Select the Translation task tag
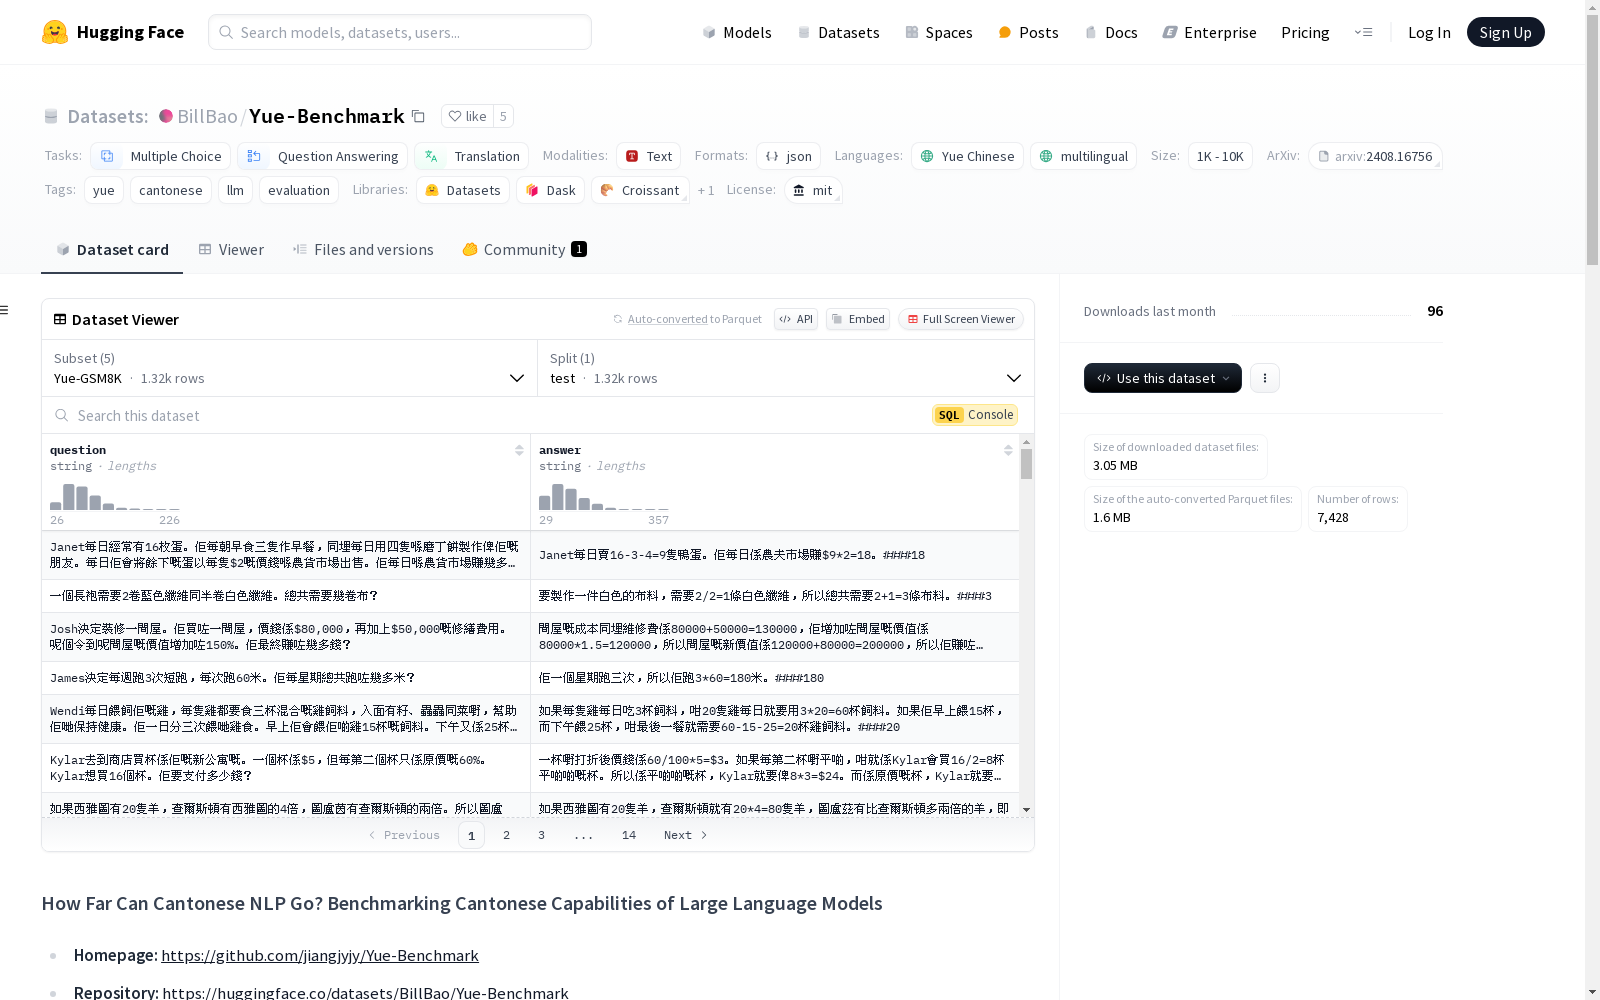This screenshot has height=1000, width=1600. [472, 156]
